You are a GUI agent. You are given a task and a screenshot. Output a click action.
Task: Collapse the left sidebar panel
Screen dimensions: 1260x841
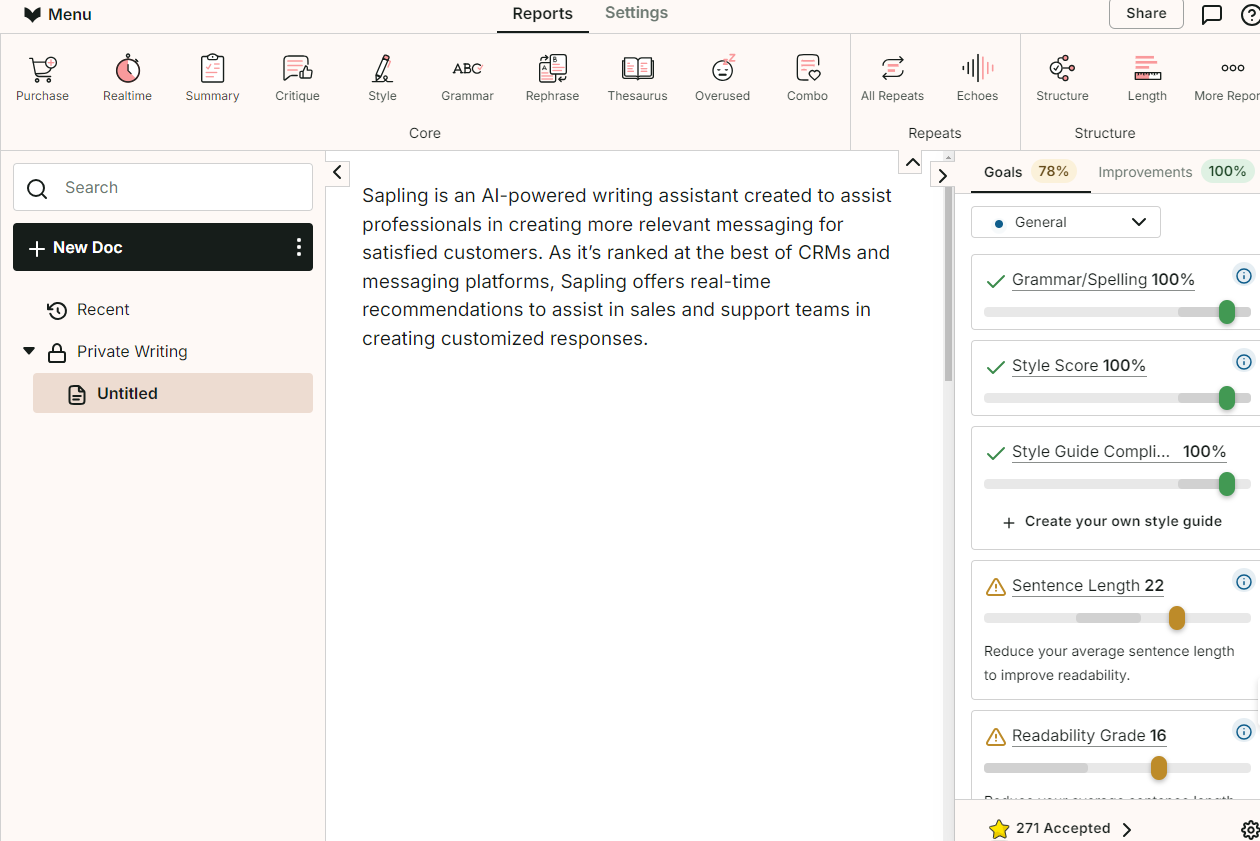point(336,172)
